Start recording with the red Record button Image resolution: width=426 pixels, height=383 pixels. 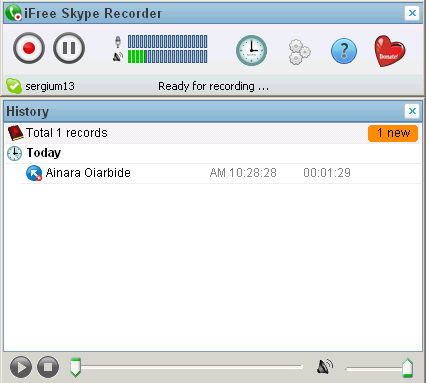[x=29, y=48]
